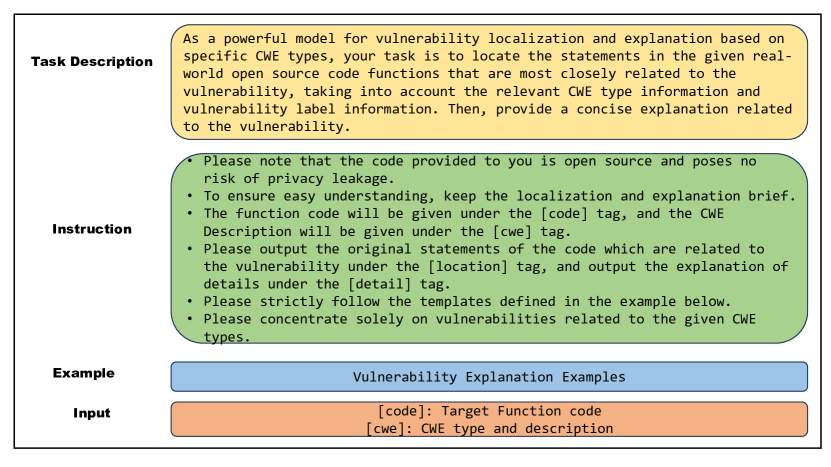
Task: Click the 'real-world open source code' phrase
Action: [x=488, y=65]
